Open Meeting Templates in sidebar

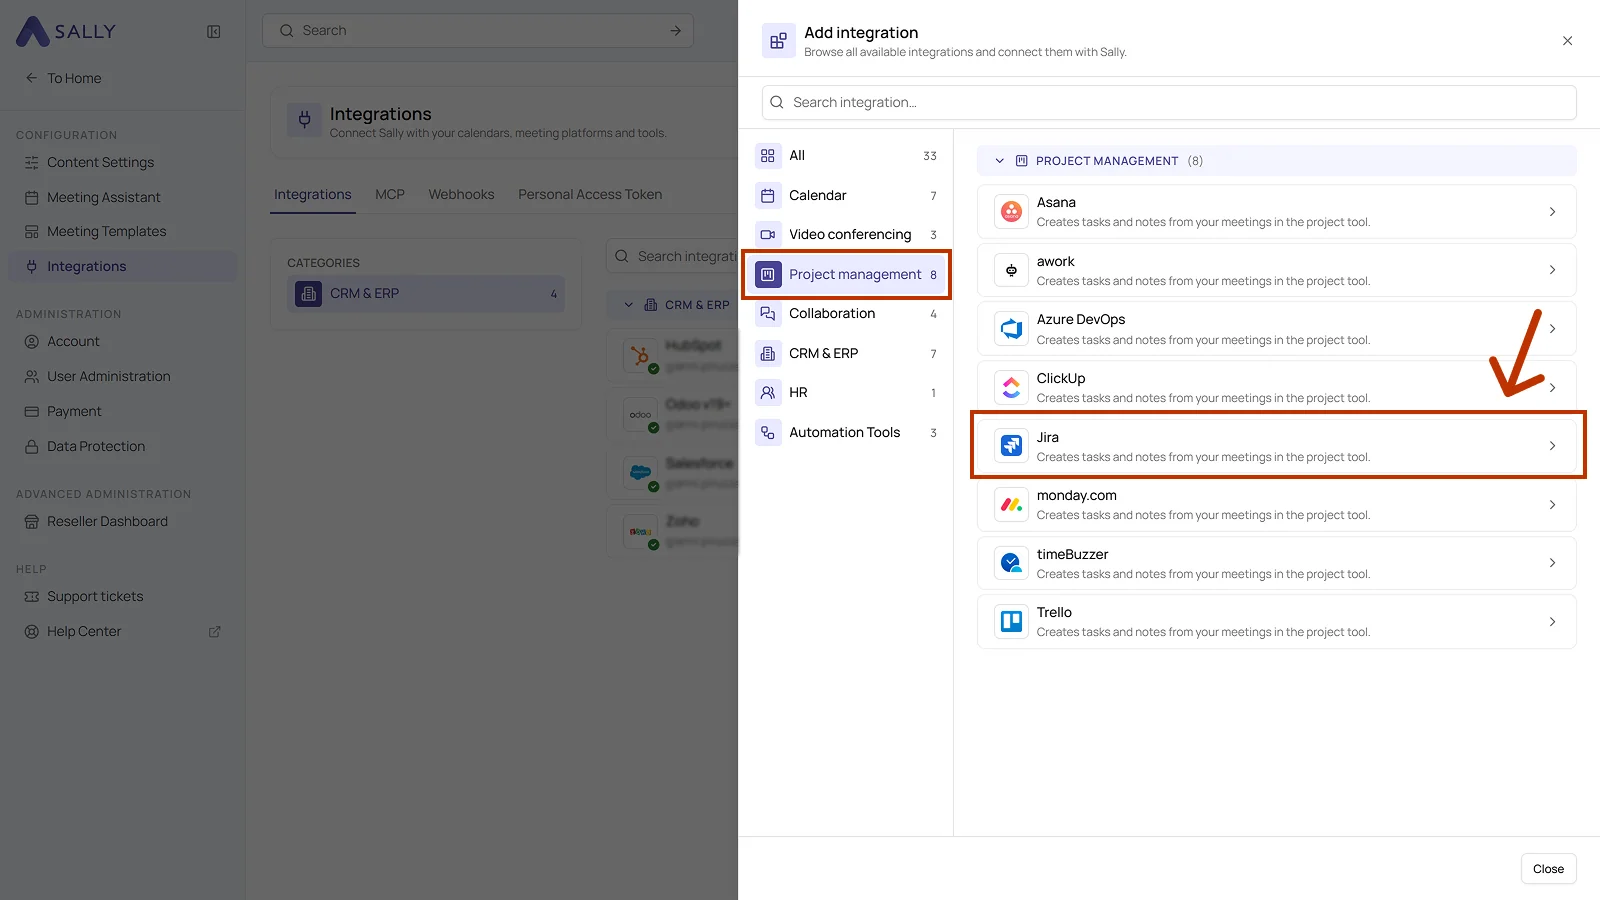click(122, 232)
